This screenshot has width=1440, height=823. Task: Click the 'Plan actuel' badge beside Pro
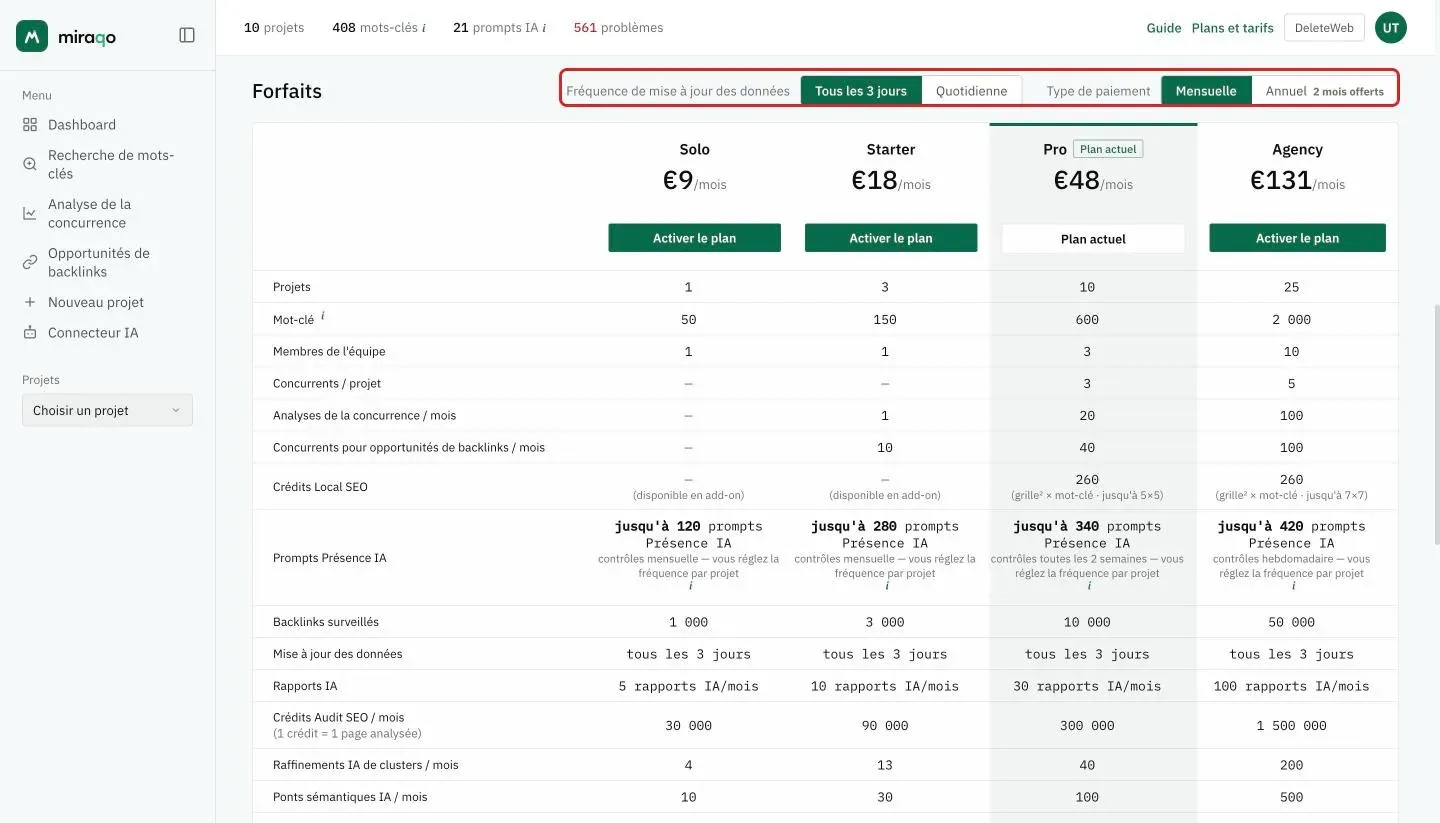1108,149
